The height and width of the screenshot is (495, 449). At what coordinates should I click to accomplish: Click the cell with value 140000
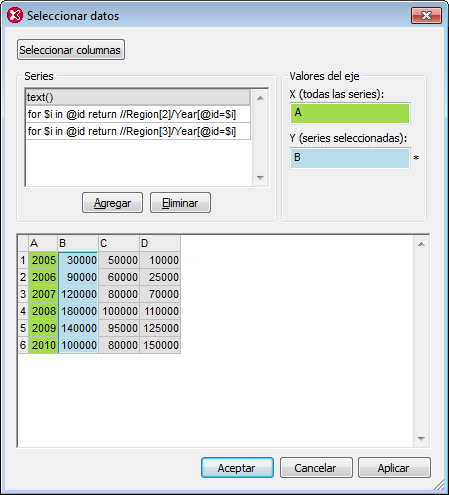(x=78, y=328)
